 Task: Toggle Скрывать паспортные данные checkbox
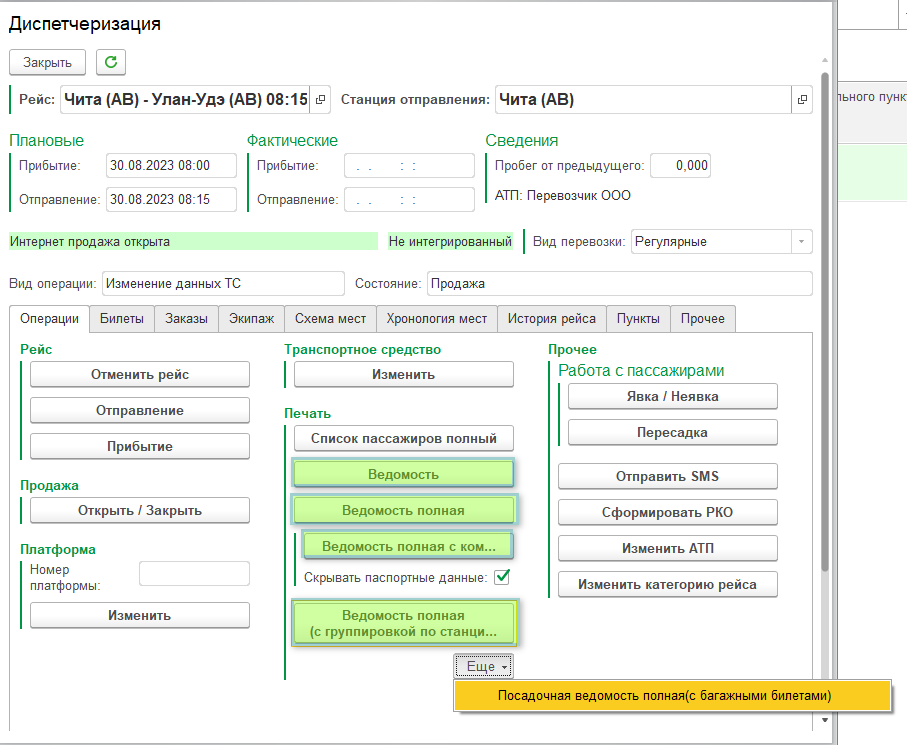(502, 577)
